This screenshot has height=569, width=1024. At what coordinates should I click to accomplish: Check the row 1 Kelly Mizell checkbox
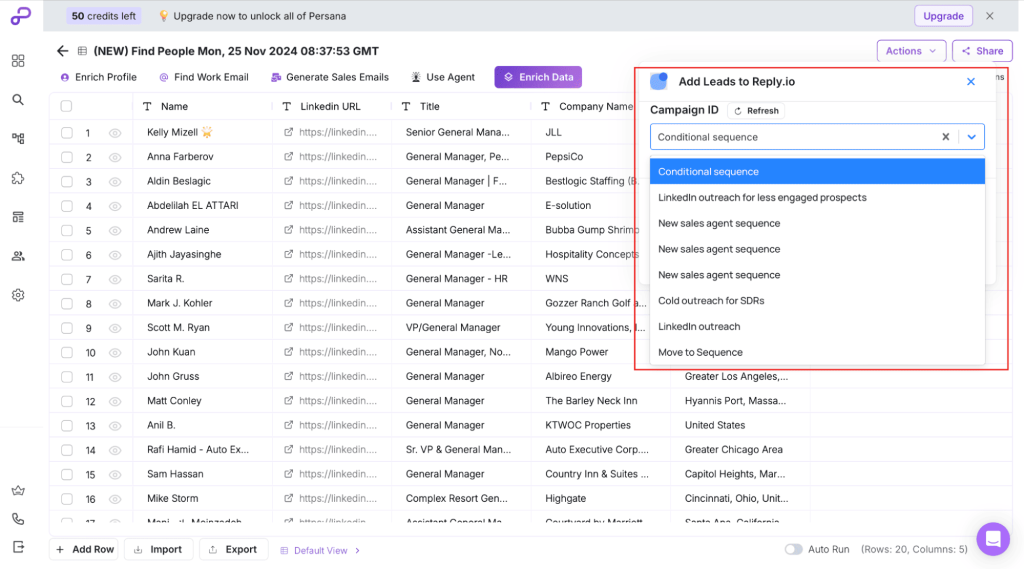click(x=67, y=133)
